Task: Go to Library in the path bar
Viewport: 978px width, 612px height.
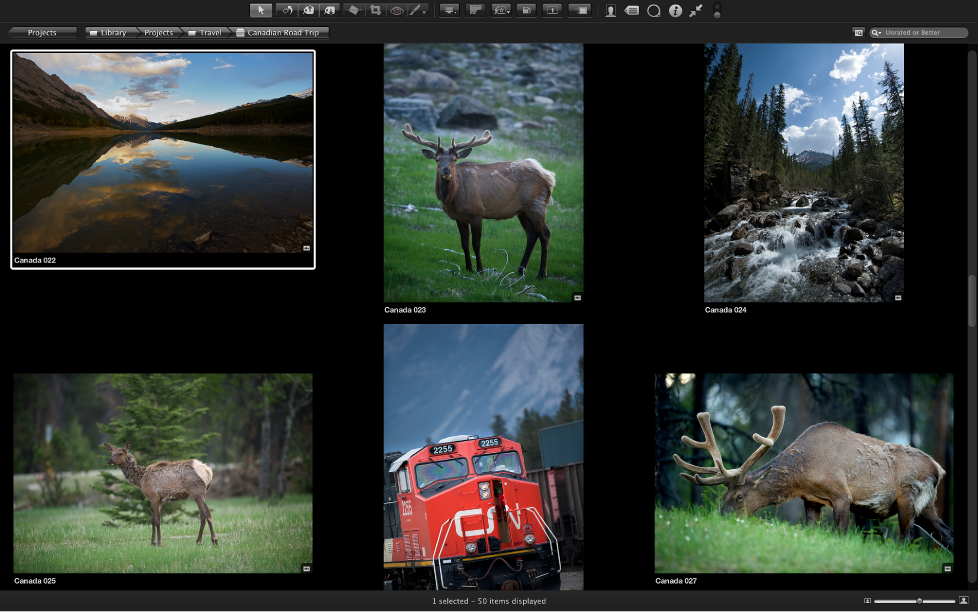Action: point(108,33)
